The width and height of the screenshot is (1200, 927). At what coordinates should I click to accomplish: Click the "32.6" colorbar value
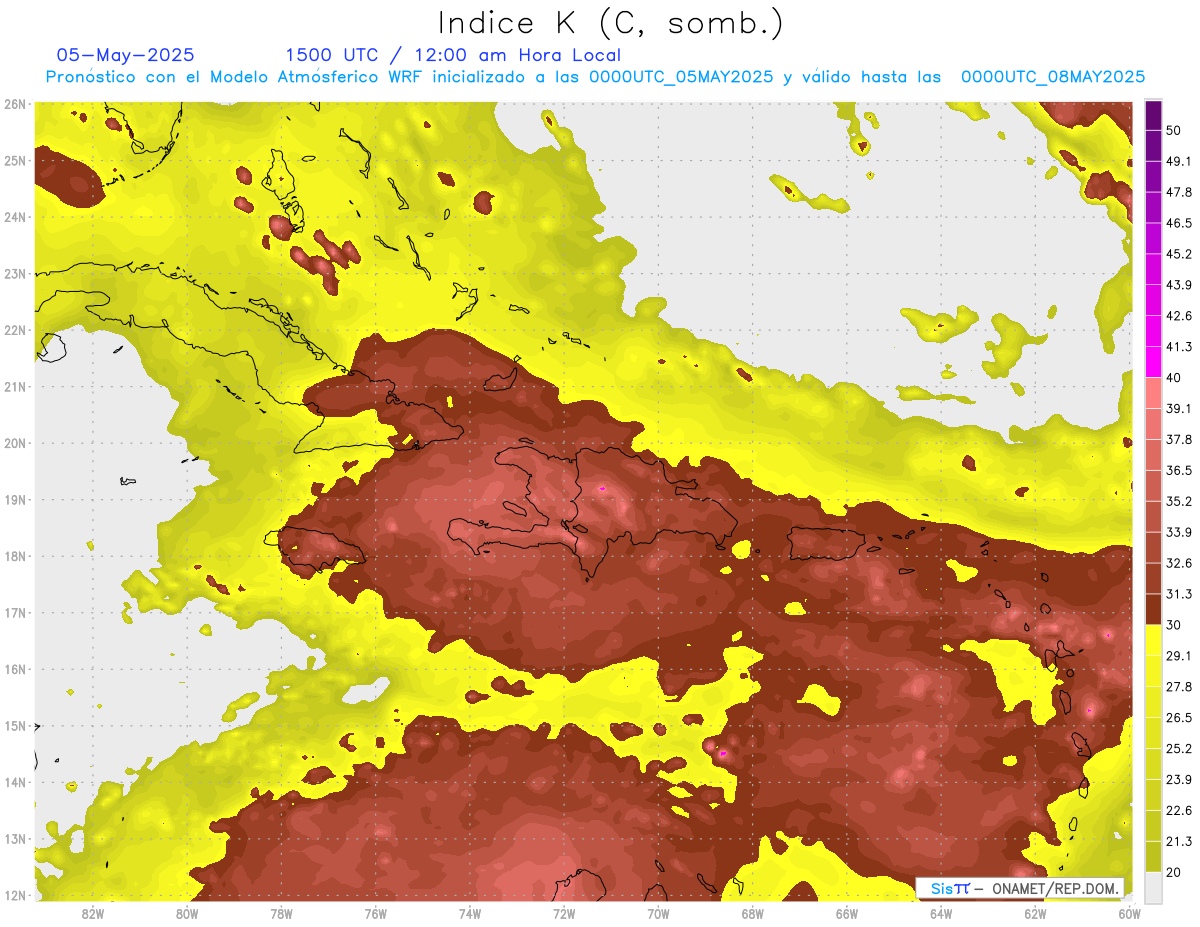coord(1177,563)
